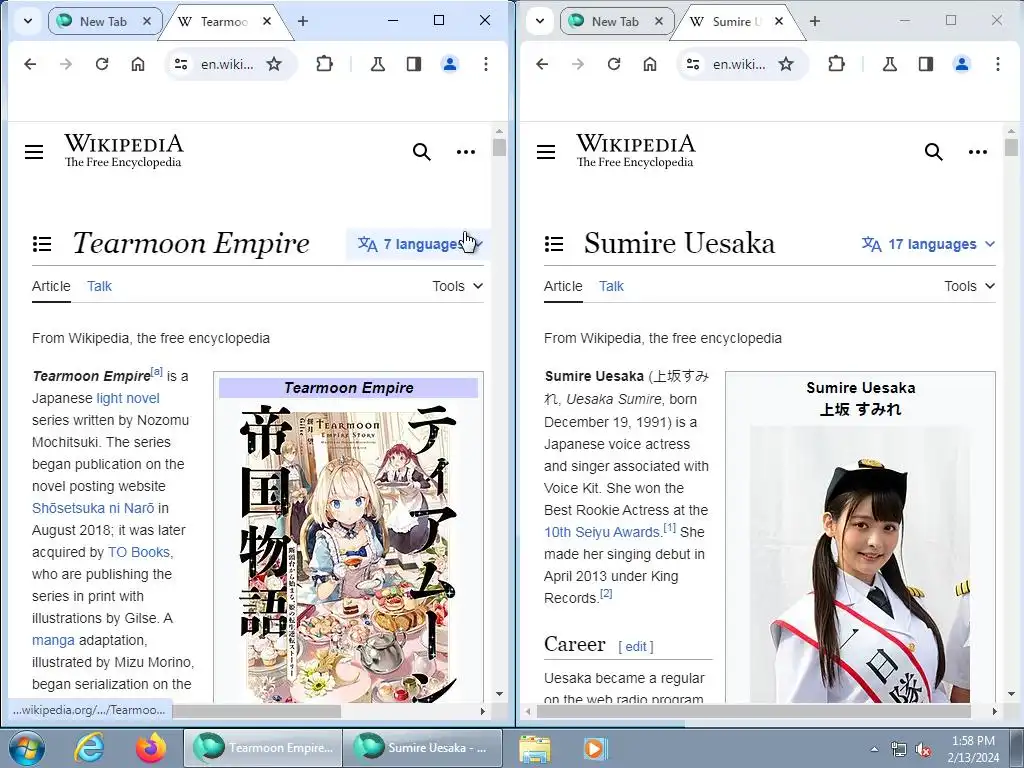The image size is (1024, 768).
Task: Follow the light novel link
Action: (128, 398)
